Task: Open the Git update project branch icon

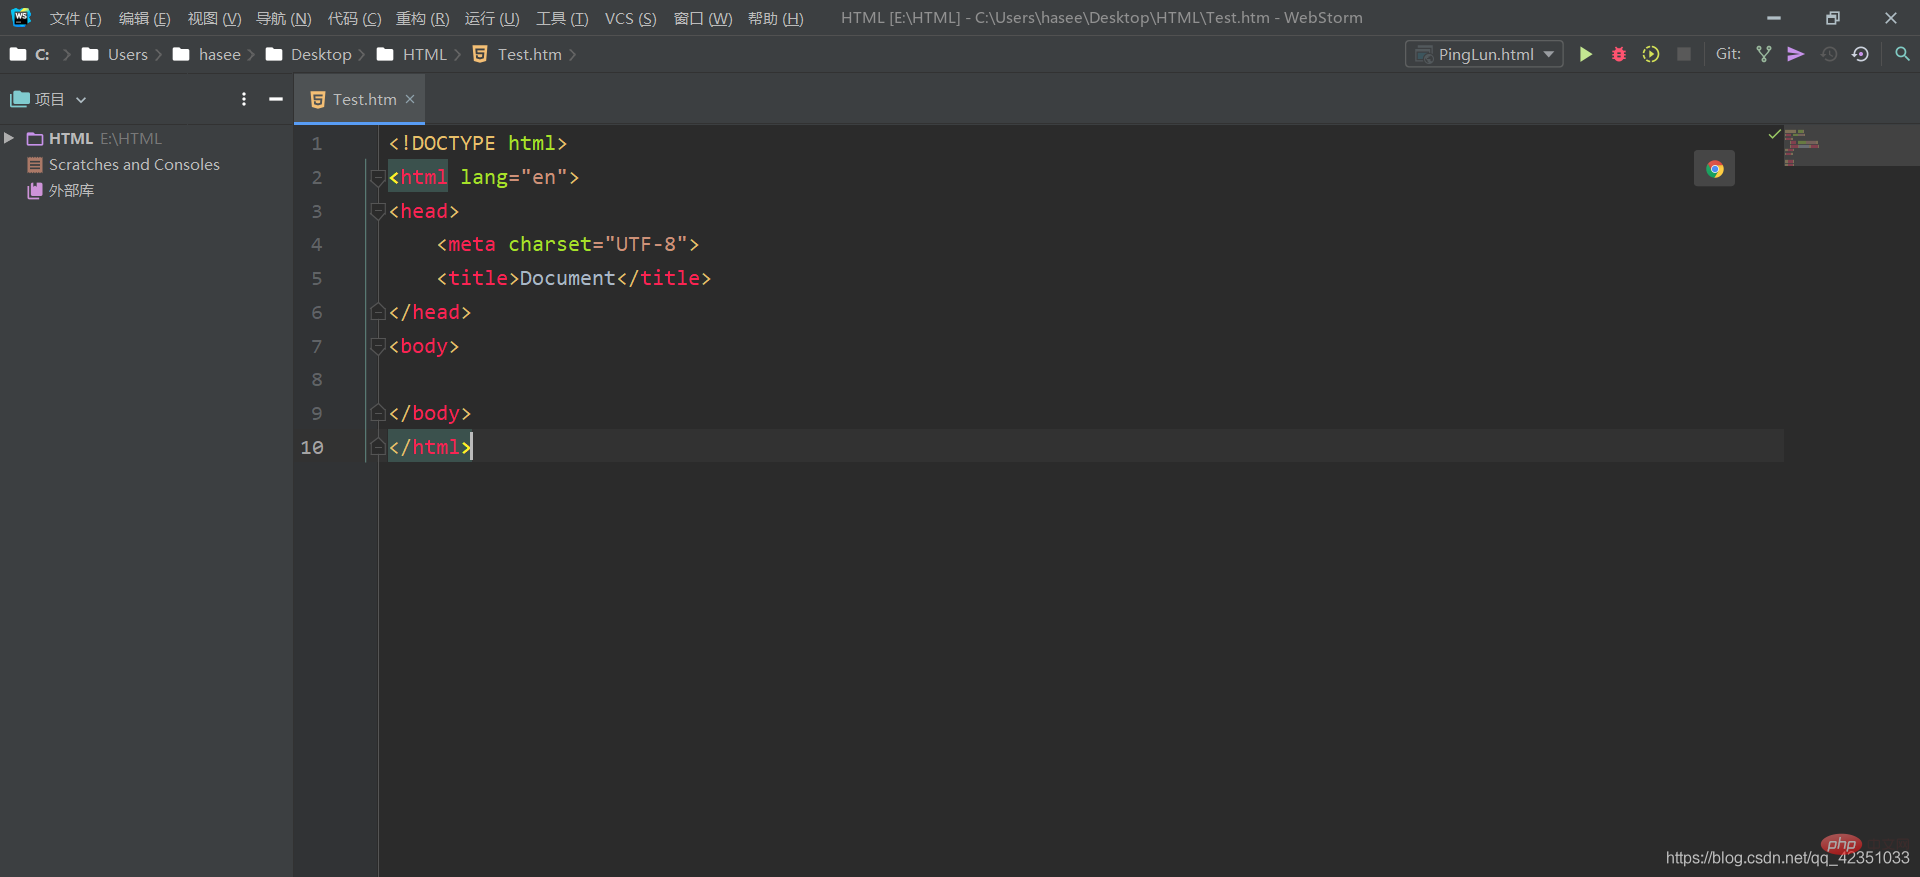Action: click(1764, 54)
